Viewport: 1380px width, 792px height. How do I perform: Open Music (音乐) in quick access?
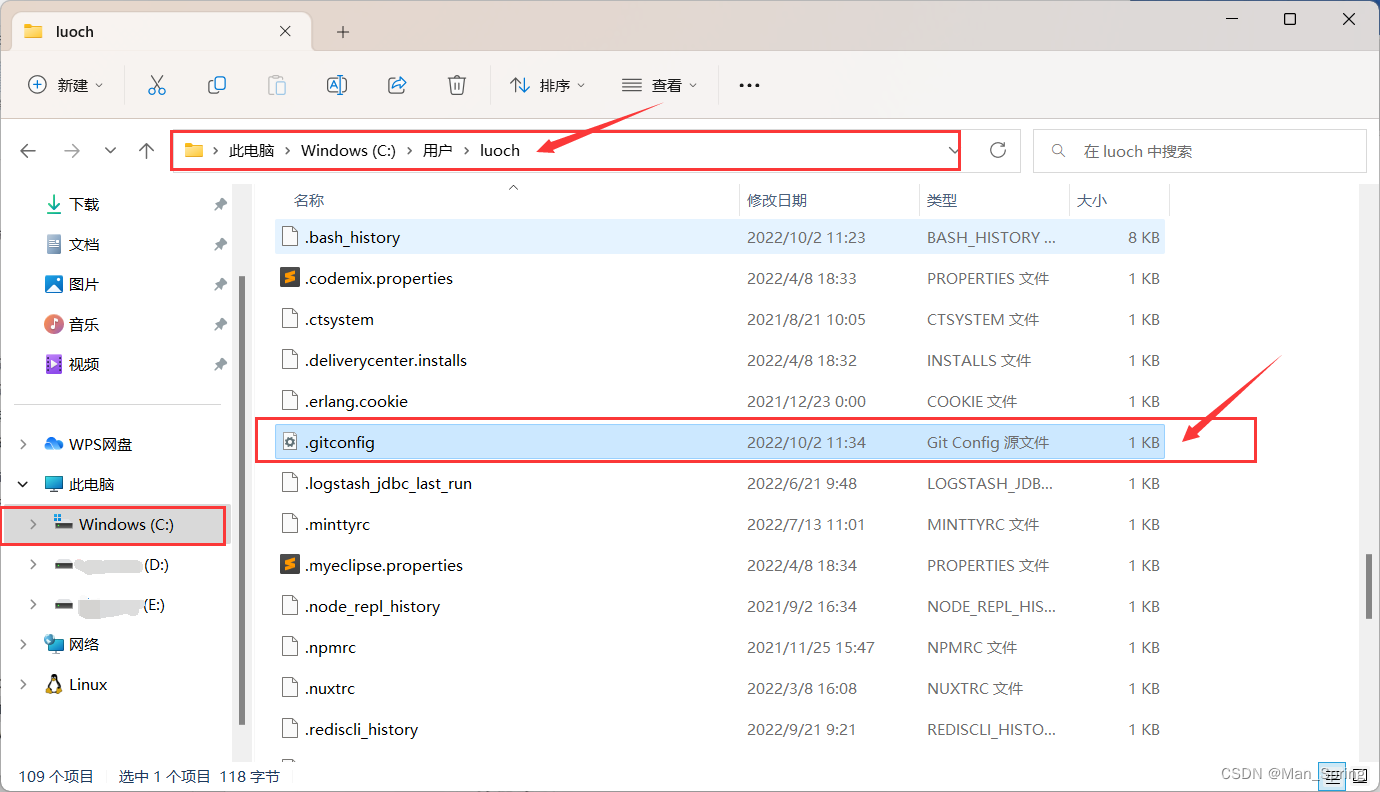coord(84,324)
